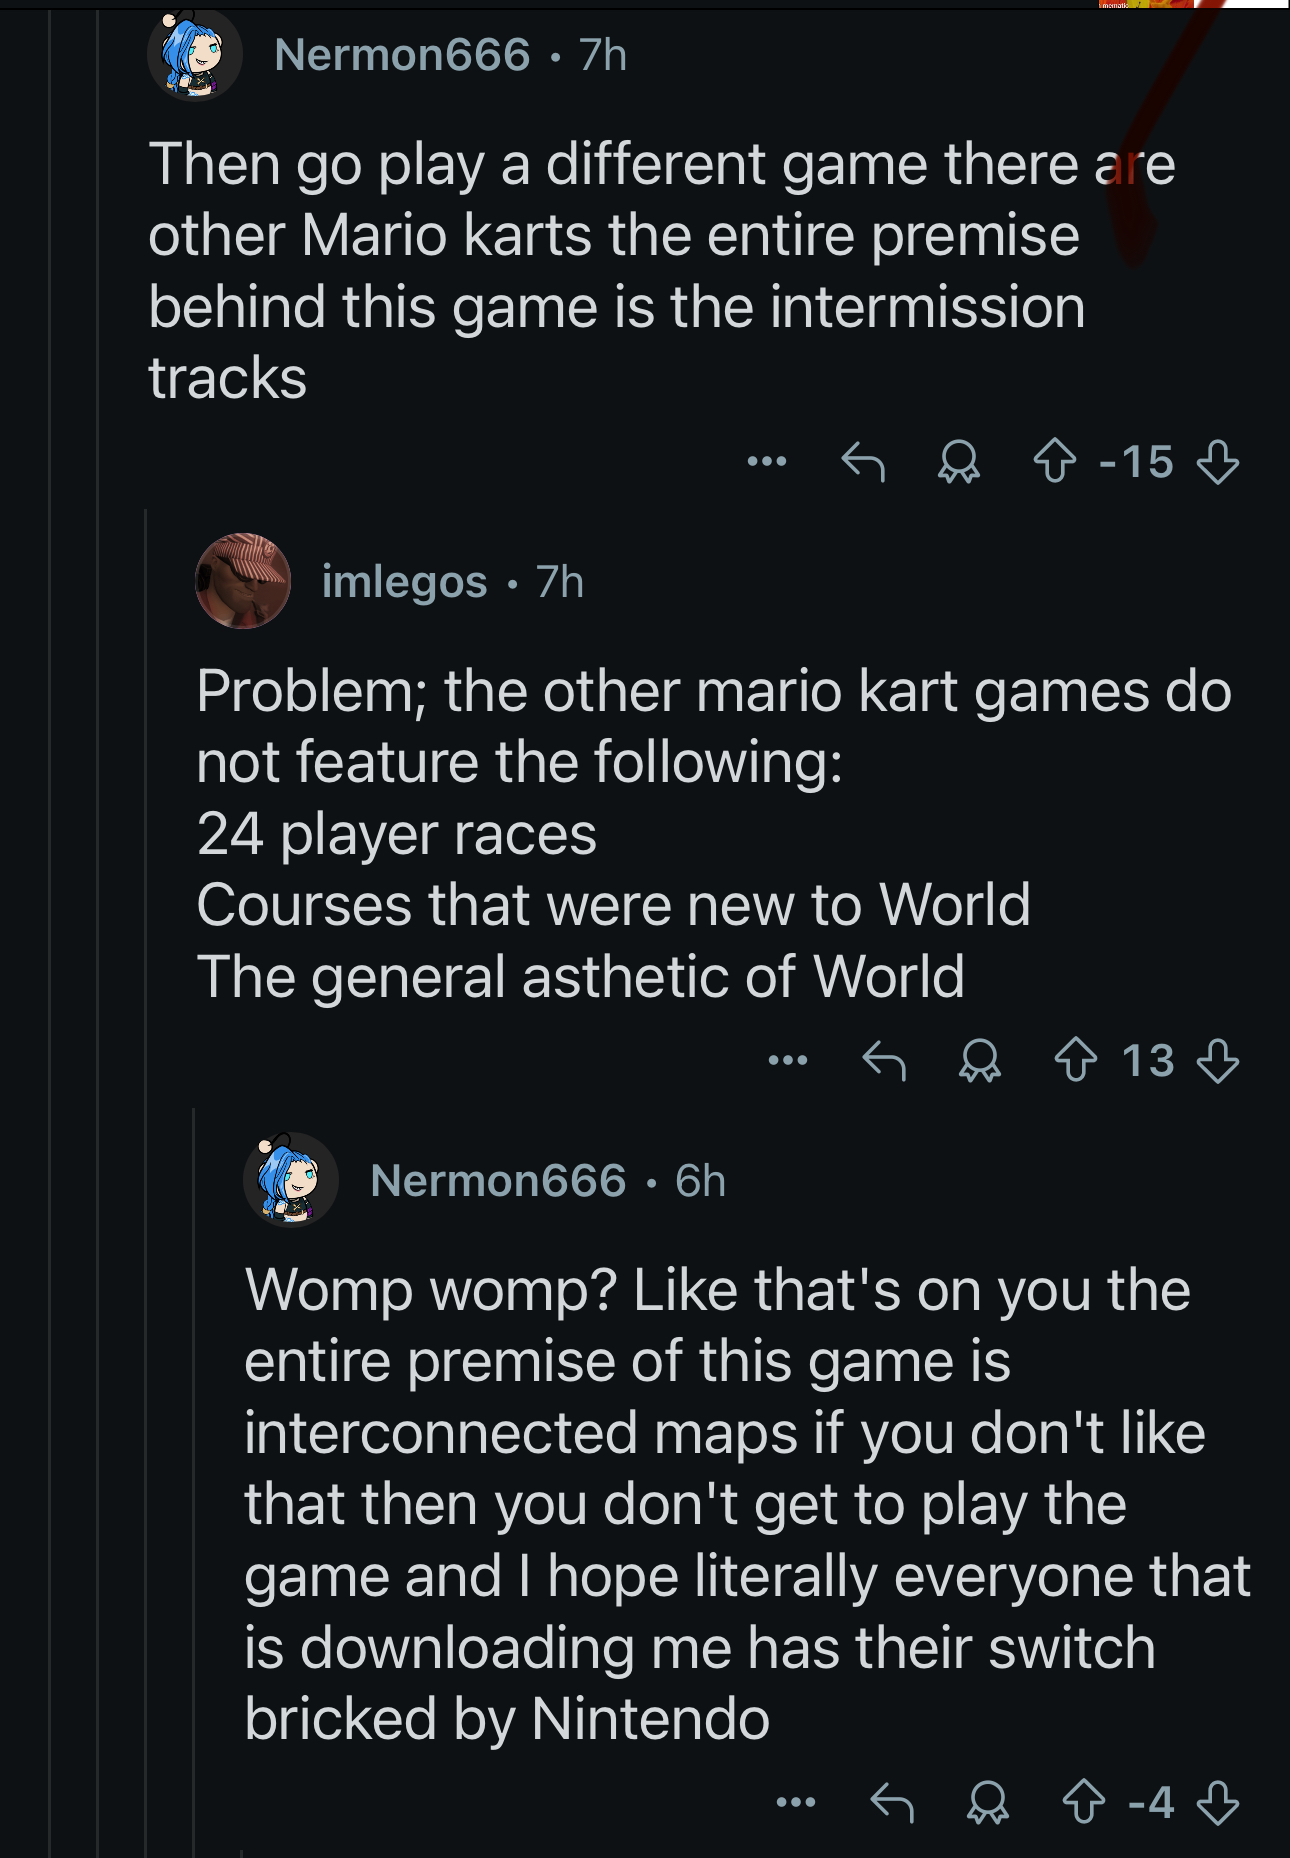Upvote imlegos' comment scored 13

1076,1060
